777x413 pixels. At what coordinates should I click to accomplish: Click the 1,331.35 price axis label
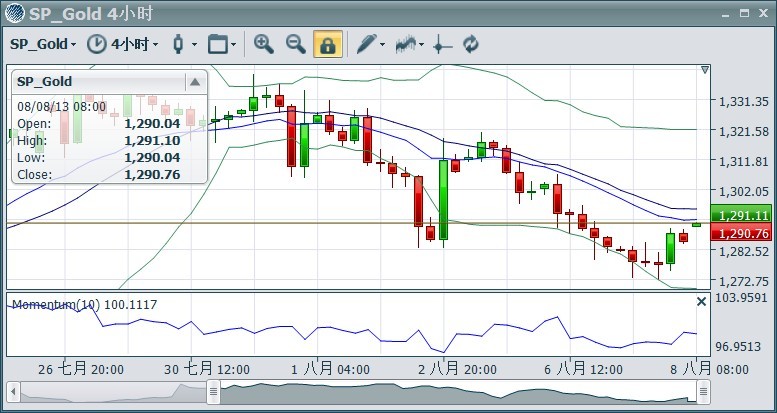(744, 102)
